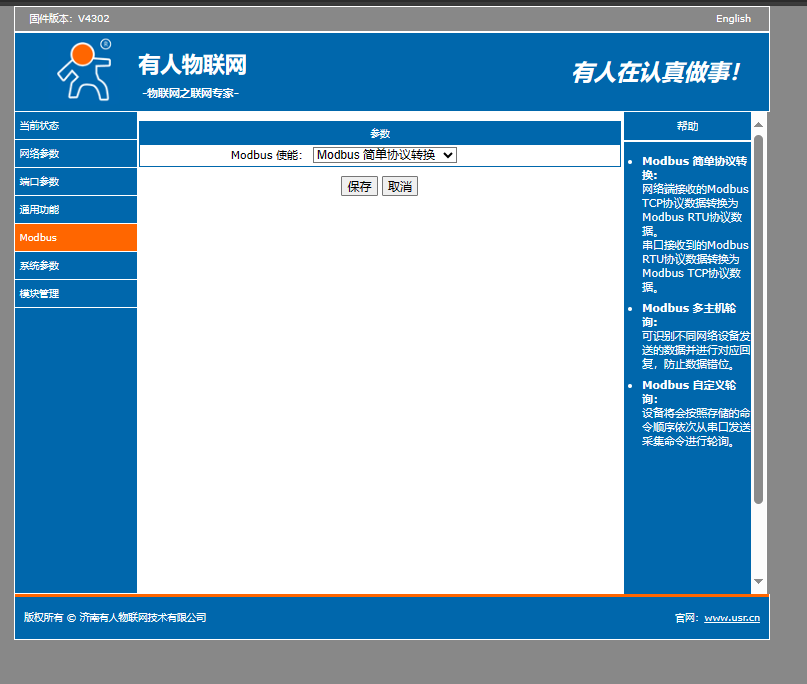This screenshot has width=807, height=684.
Task: Go to 网络参数 in the sidebar
Action: coord(40,154)
